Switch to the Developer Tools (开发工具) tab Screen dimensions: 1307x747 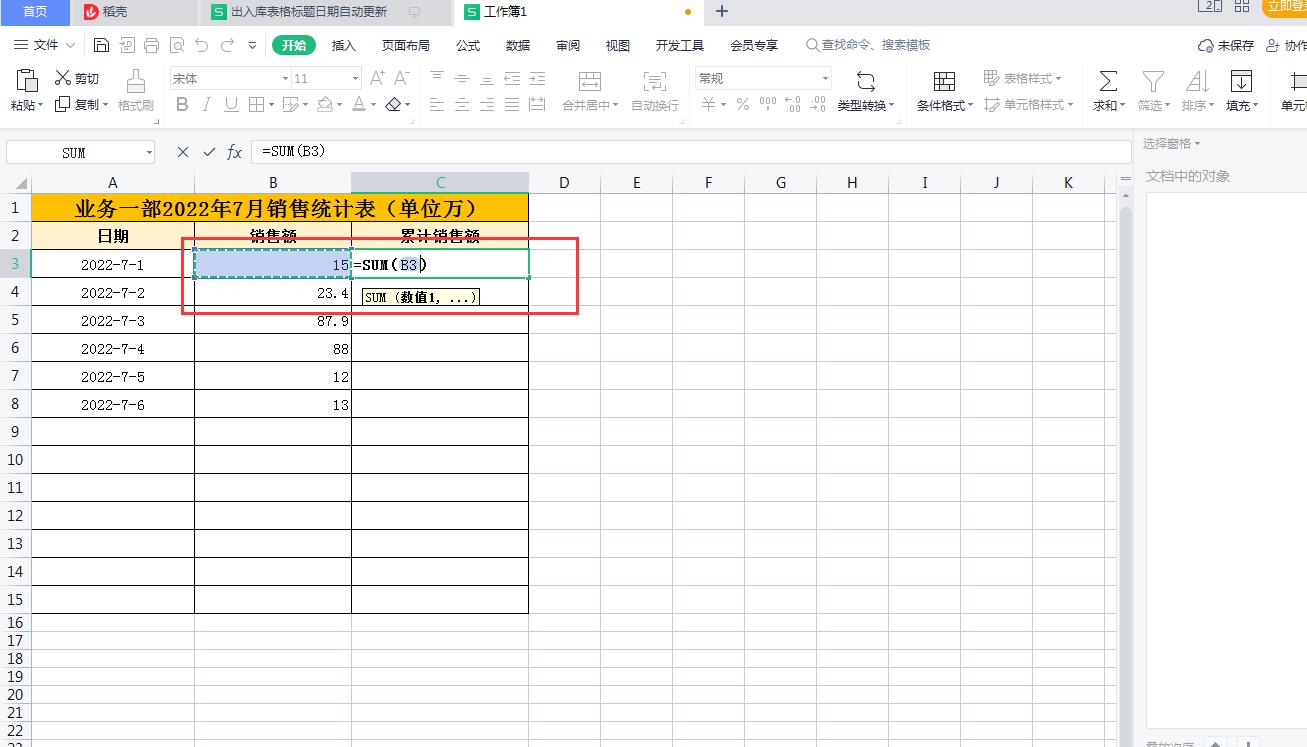point(680,45)
